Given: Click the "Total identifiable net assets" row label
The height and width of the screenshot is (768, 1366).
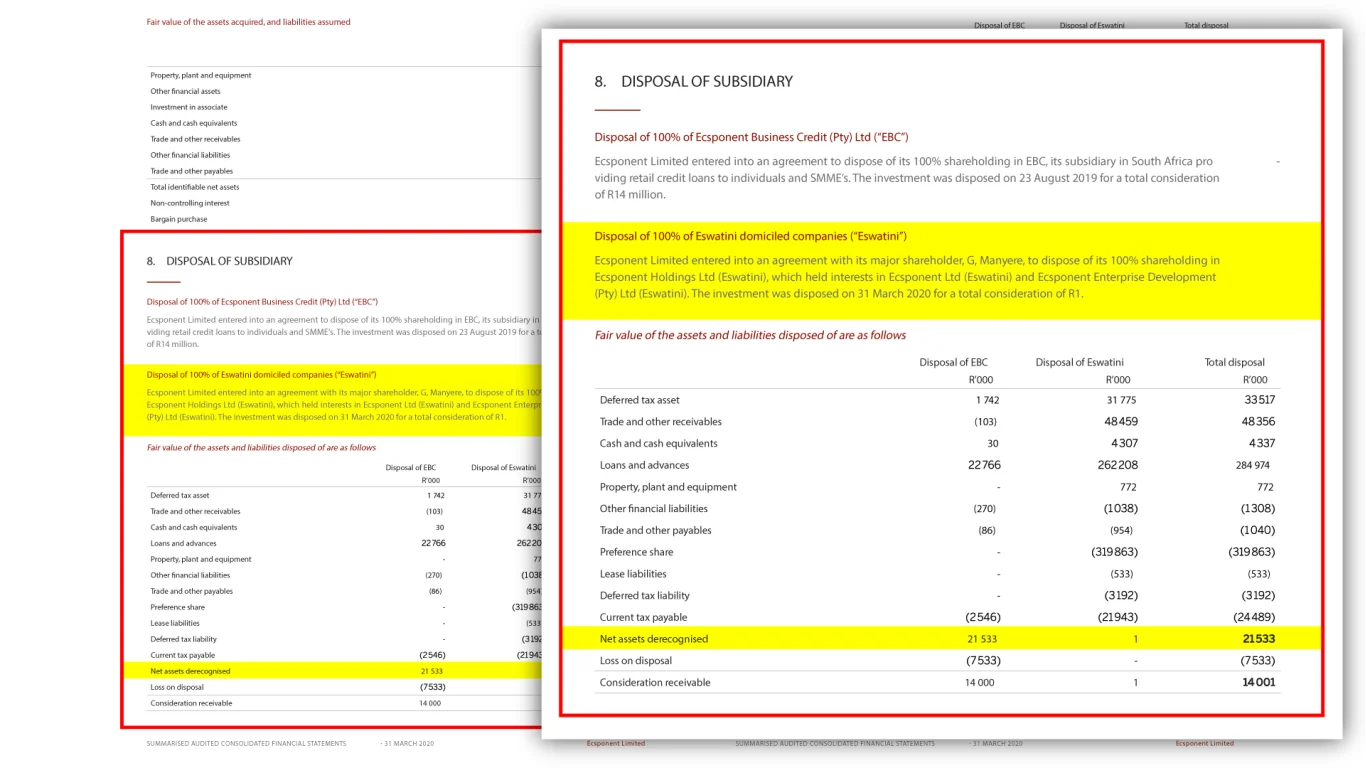Looking at the screenshot, I should [194, 187].
